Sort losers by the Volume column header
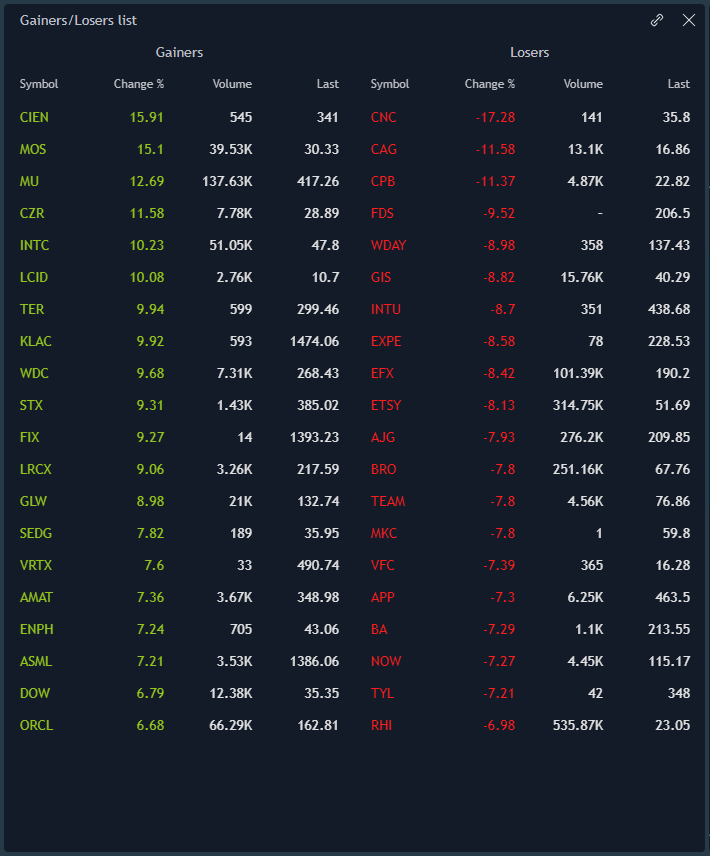The image size is (710, 856). 583,84
